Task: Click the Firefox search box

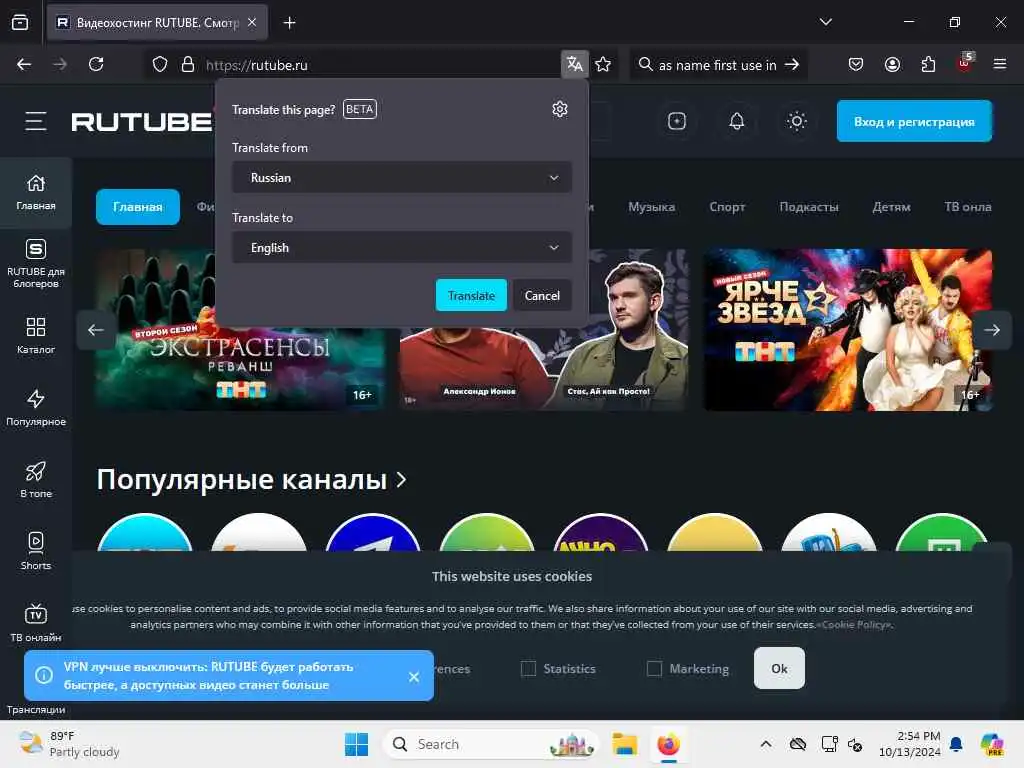Action: [x=717, y=65]
